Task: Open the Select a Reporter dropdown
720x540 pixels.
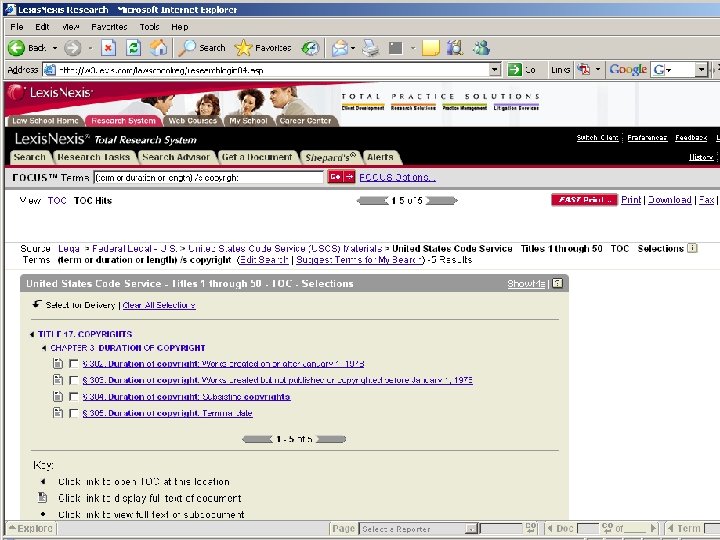Action: 471,529
